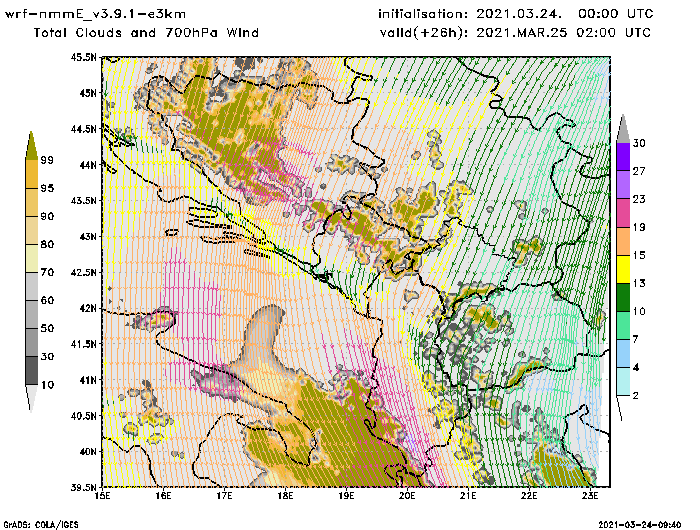Viewport: 700px width, 530px height.
Task: Pick the light purple 23–27 wind legend swatch
Action: (x=623, y=185)
